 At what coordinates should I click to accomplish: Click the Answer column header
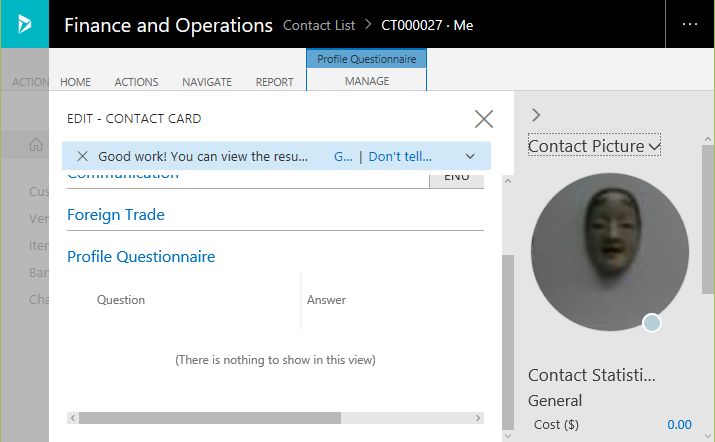[x=326, y=300]
